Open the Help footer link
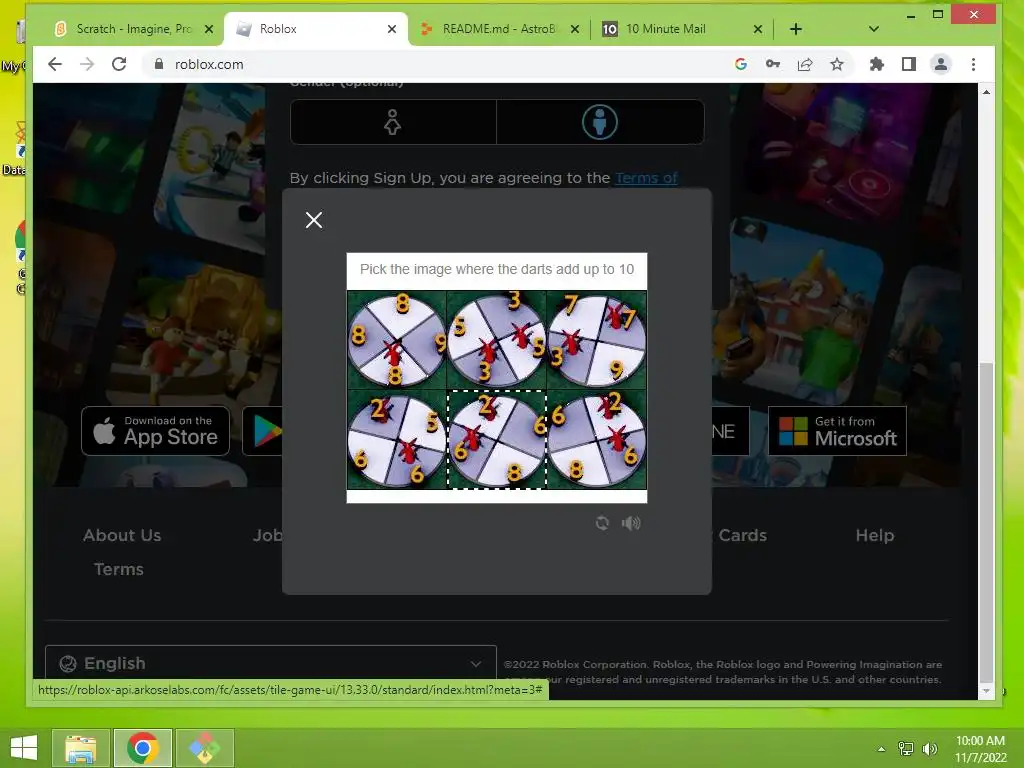The image size is (1024, 768). (874, 536)
